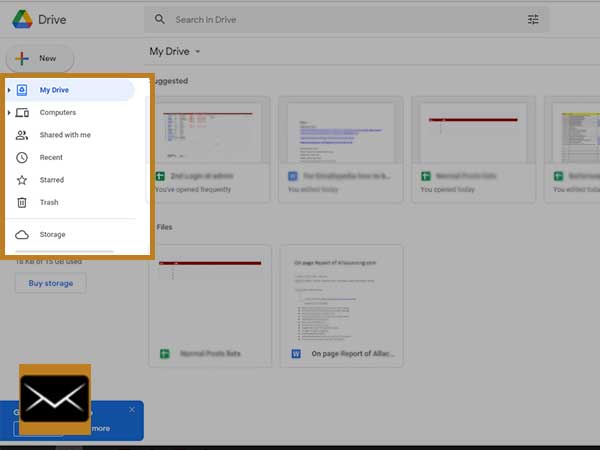
Task: Select My Drive in sidebar
Action: pos(70,90)
